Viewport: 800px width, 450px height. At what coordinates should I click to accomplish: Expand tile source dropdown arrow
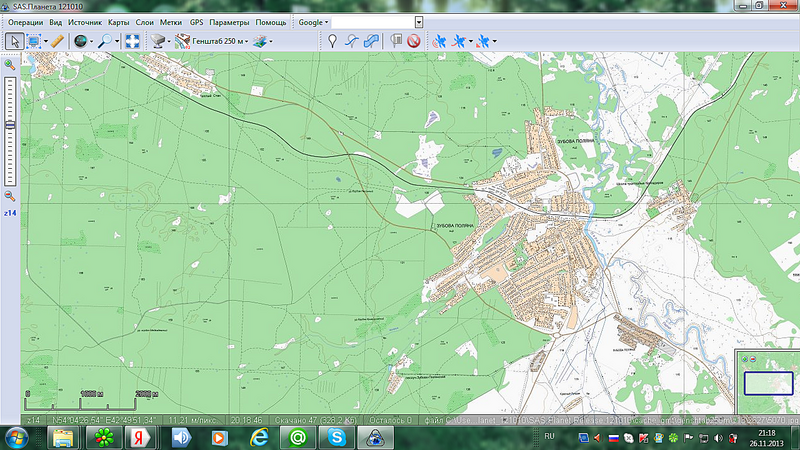click(169, 41)
